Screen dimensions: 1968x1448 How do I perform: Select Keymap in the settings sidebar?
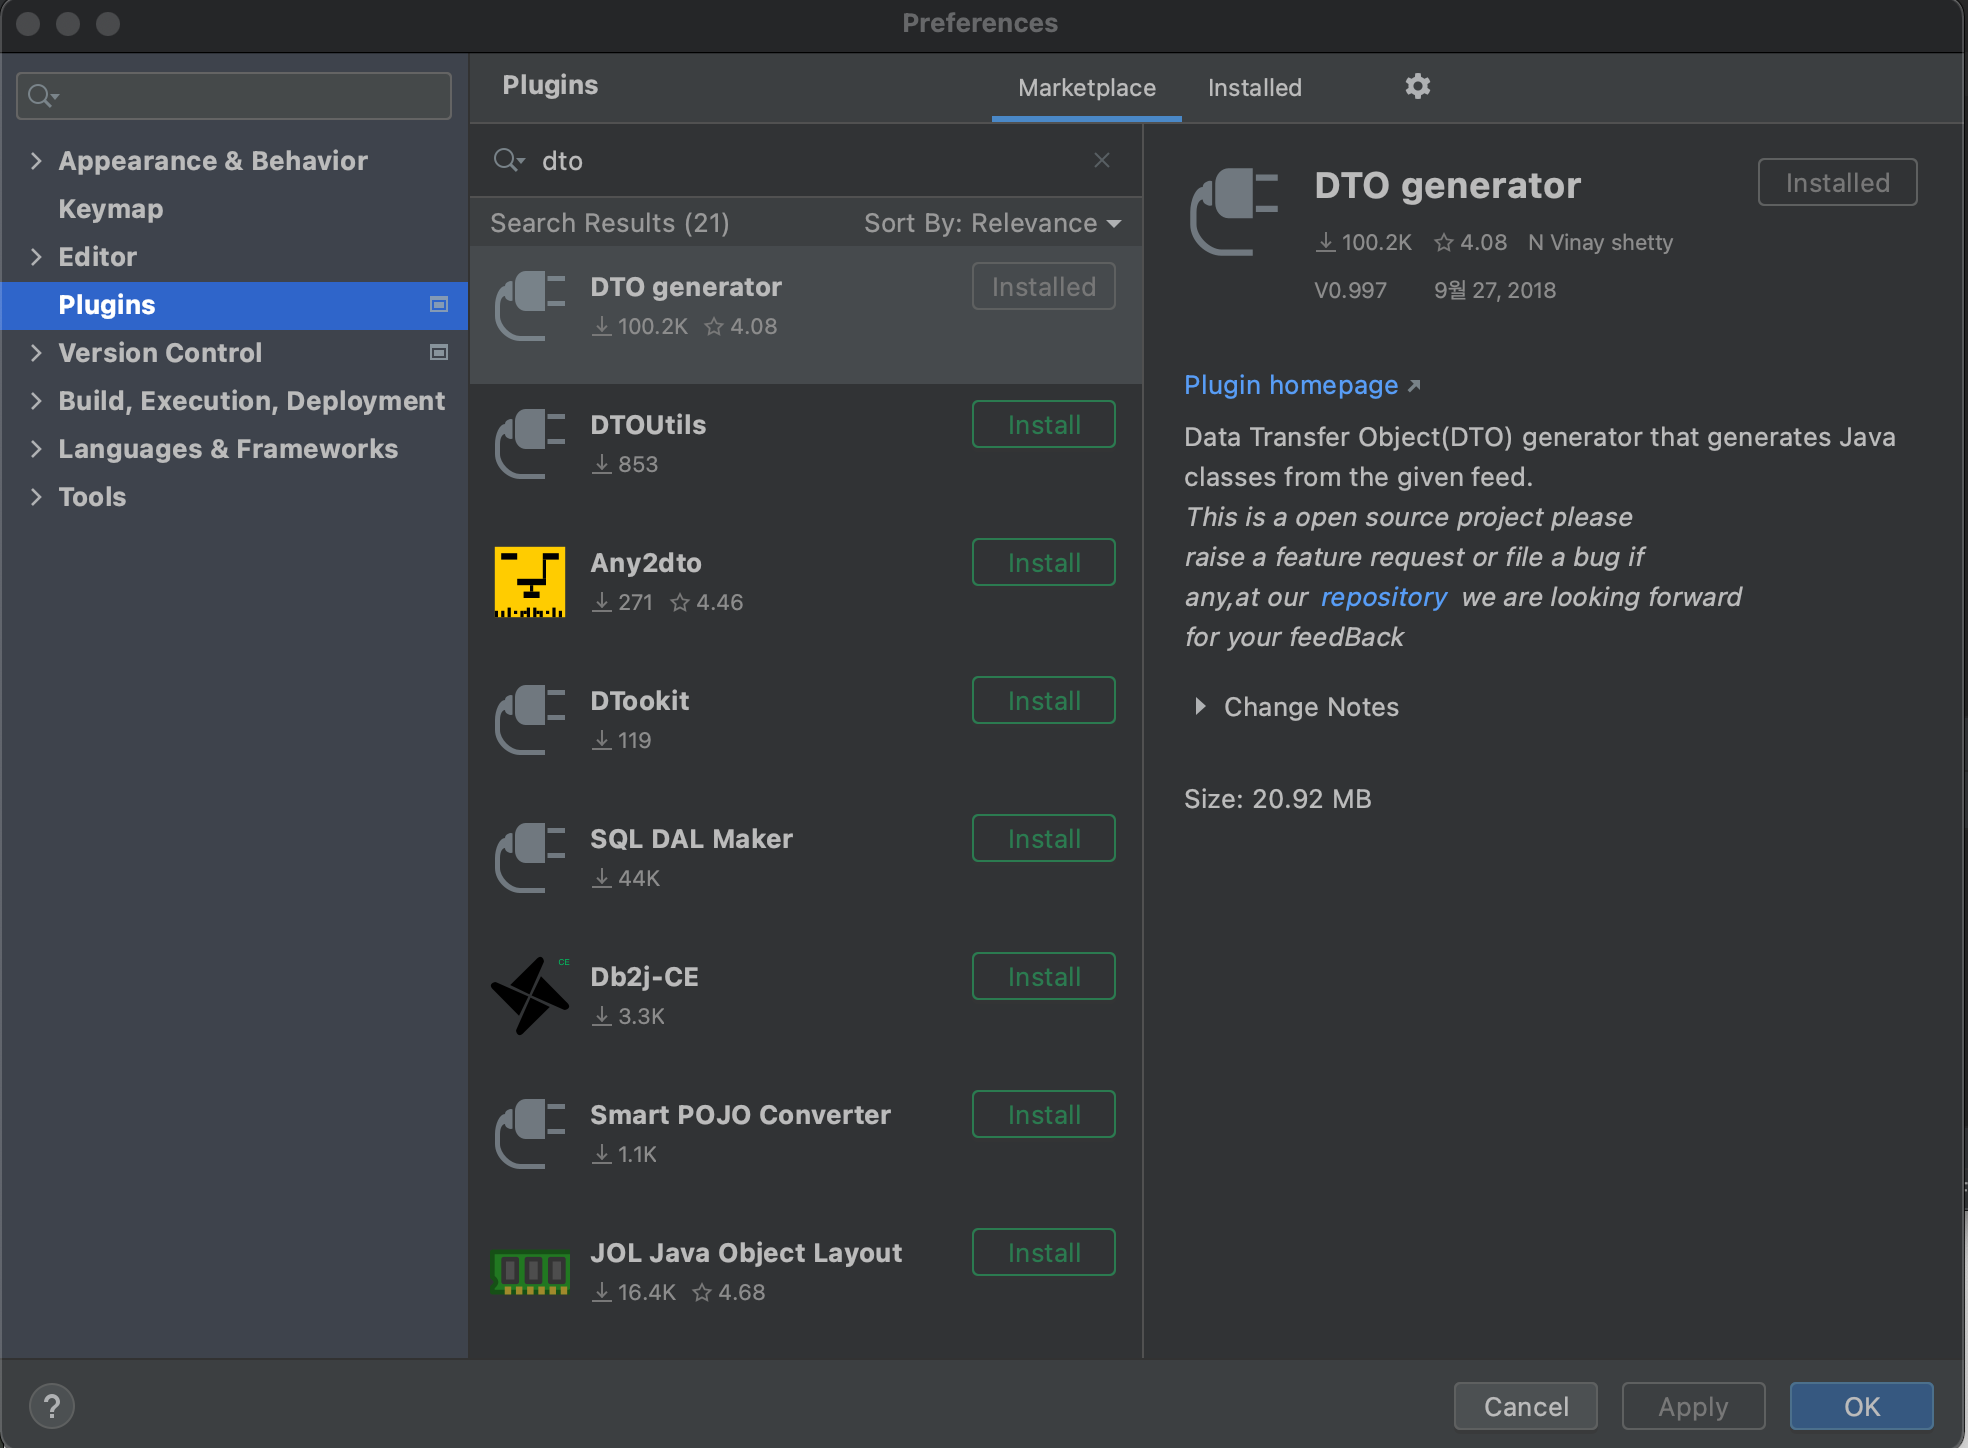click(111, 209)
